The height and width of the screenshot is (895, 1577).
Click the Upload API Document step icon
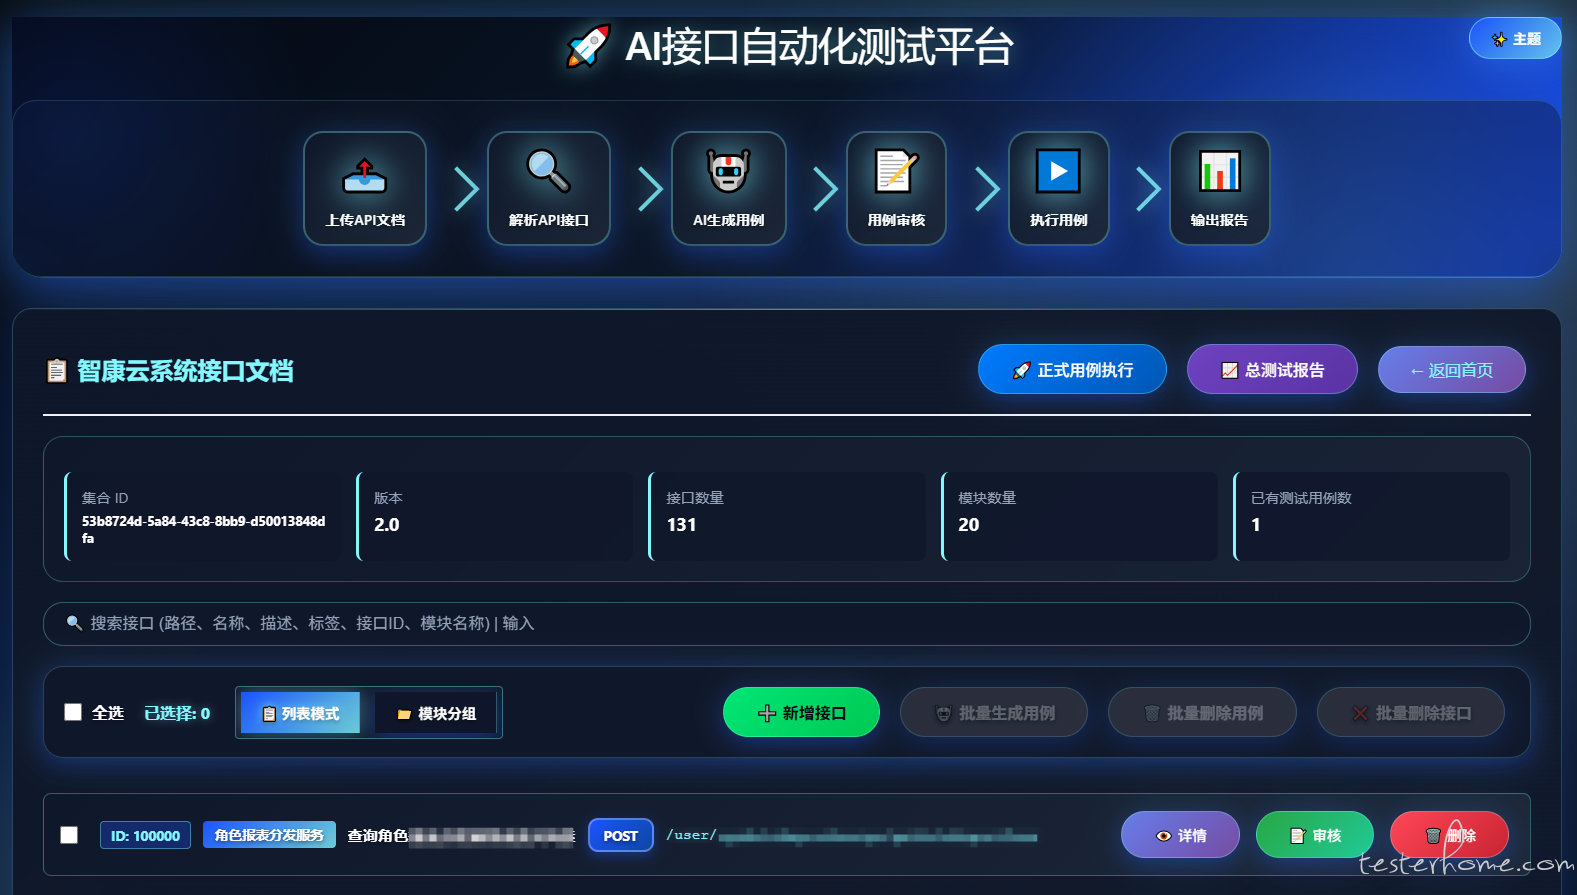click(365, 175)
